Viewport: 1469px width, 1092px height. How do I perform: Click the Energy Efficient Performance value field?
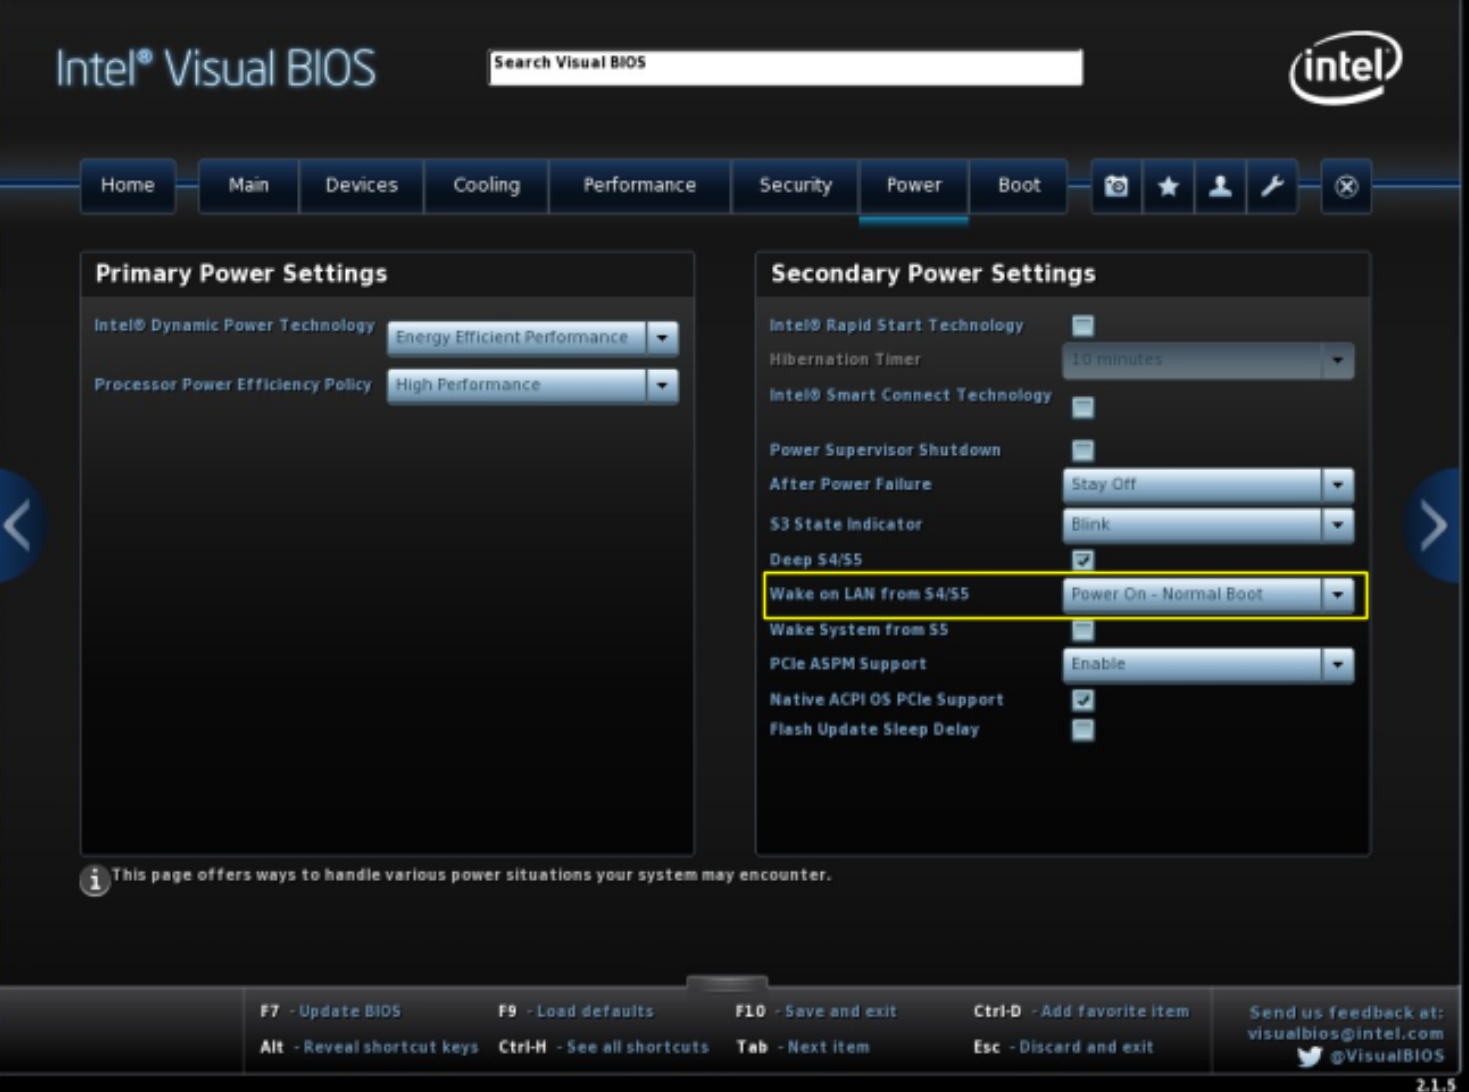[517, 338]
